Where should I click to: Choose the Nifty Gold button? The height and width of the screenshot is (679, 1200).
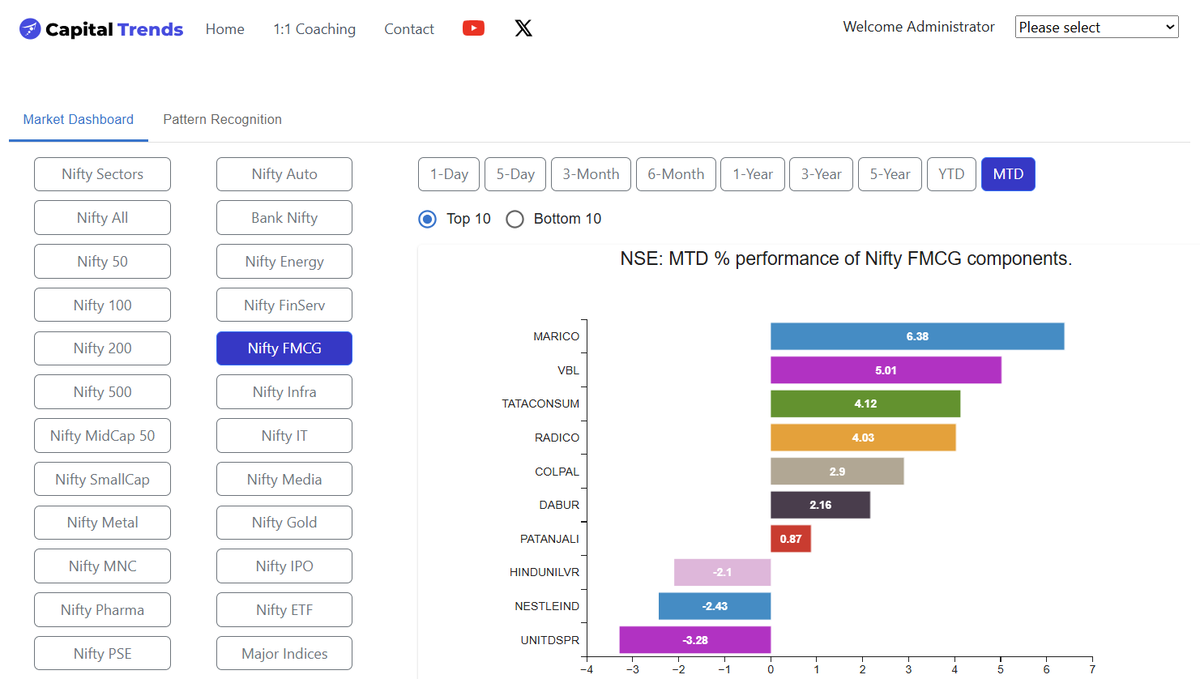(284, 522)
